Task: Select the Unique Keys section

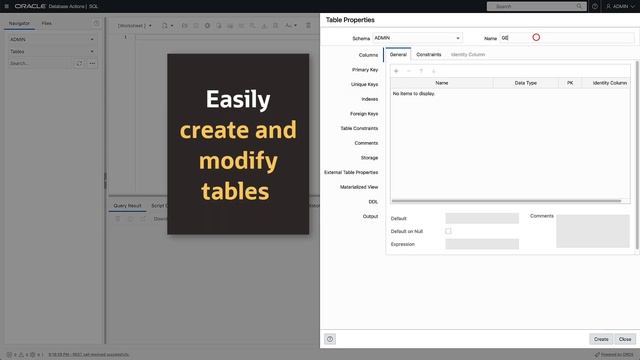Action: (364, 84)
